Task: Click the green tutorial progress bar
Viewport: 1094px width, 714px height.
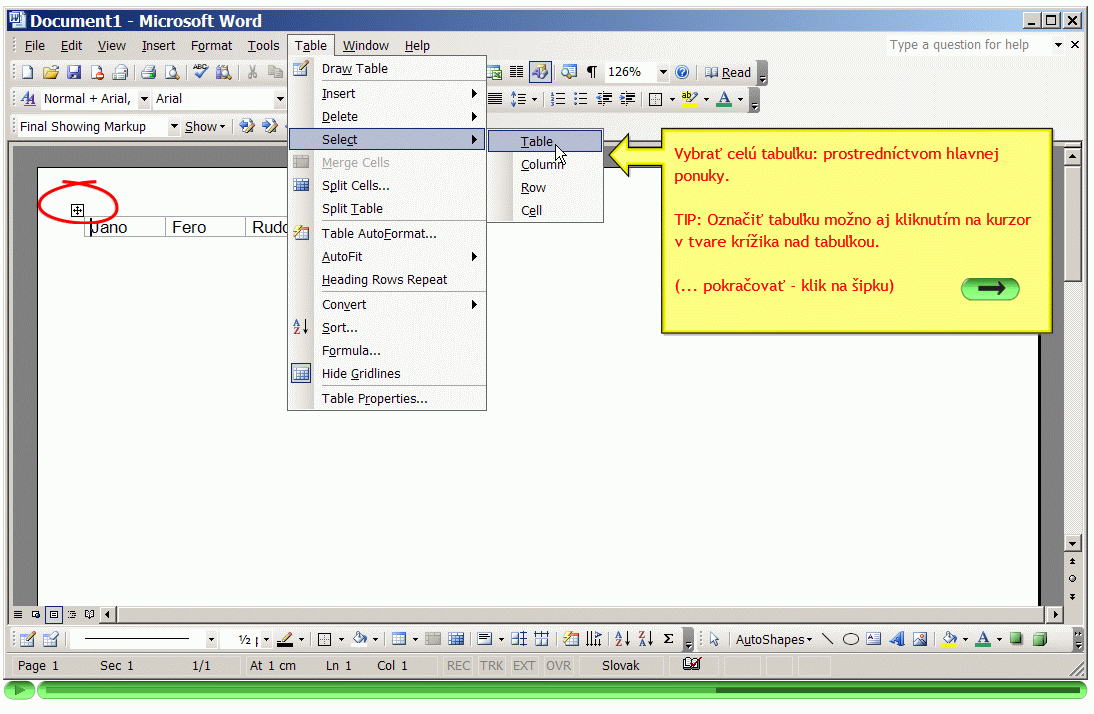Action: point(562,690)
